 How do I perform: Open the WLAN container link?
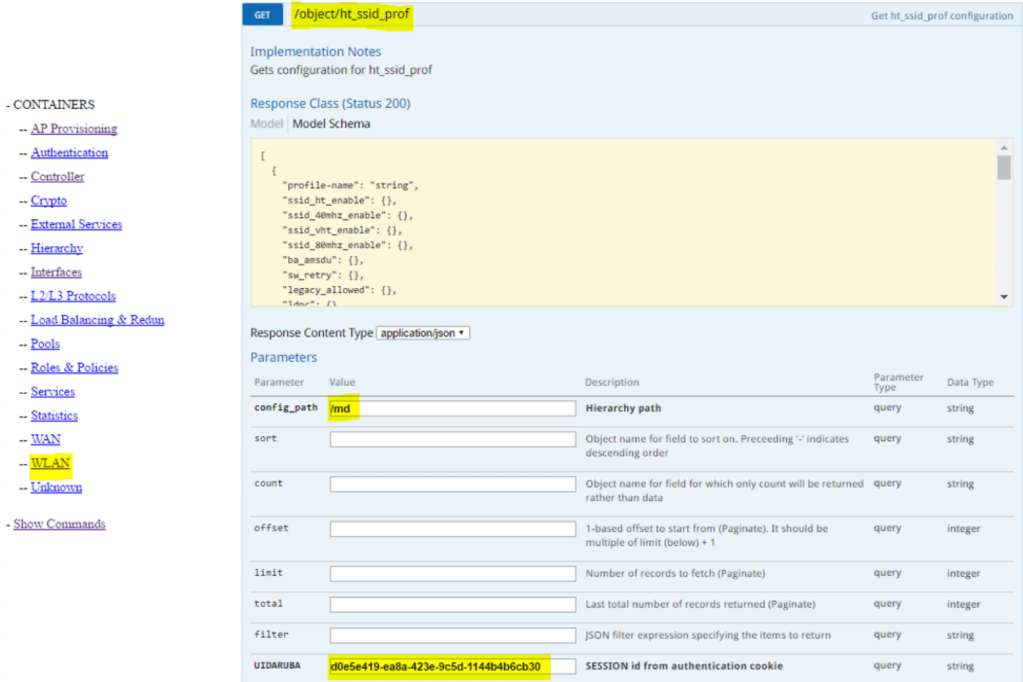[x=50, y=464]
